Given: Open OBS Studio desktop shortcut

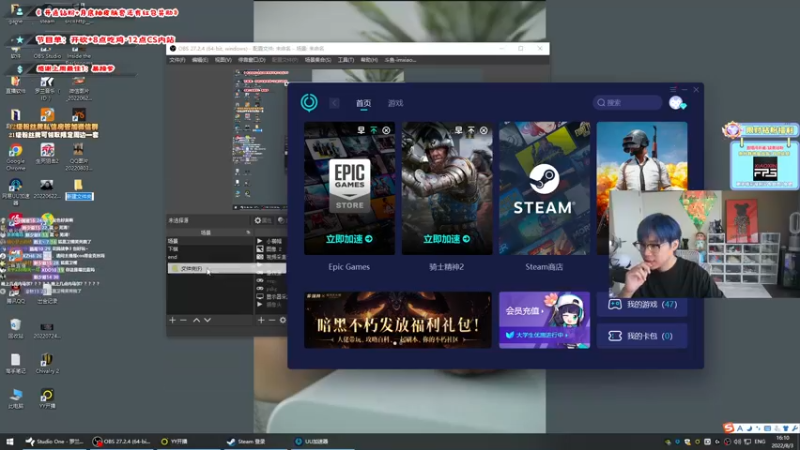Looking at the screenshot, I should click(x=47, y=53).
